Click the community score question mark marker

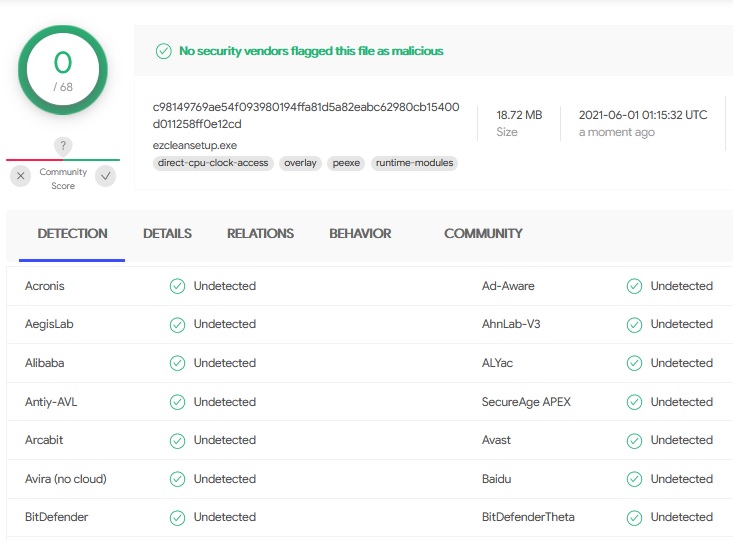pos(63,145)
